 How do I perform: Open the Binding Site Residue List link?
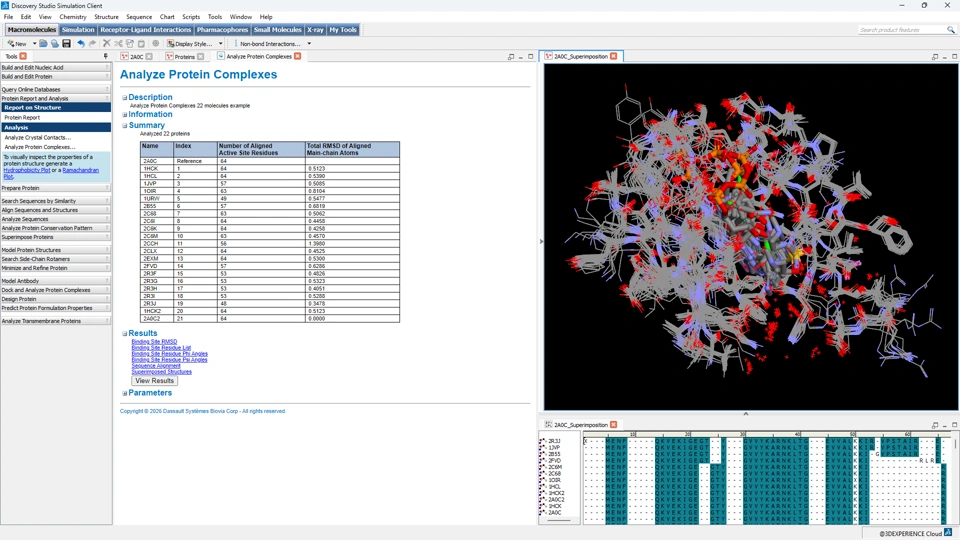tap(161, 348)
